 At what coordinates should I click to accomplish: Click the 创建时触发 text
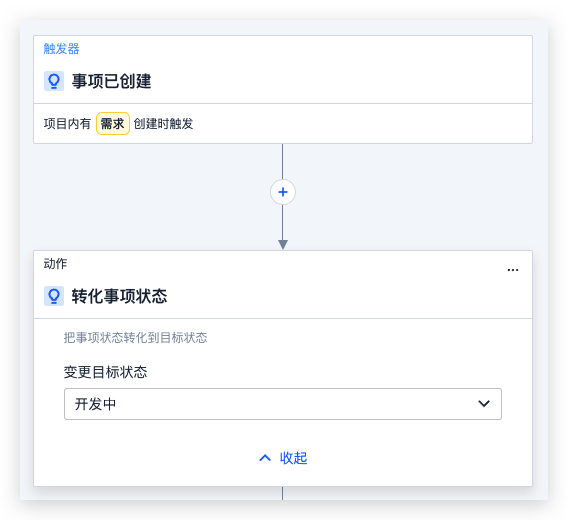coord(163,124)
